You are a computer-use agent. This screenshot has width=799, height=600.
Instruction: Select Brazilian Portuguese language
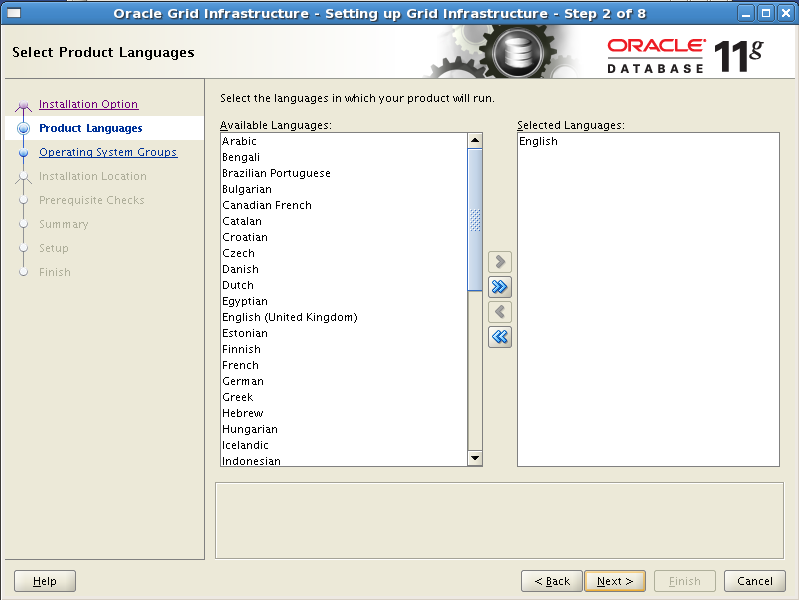(344, 173)
